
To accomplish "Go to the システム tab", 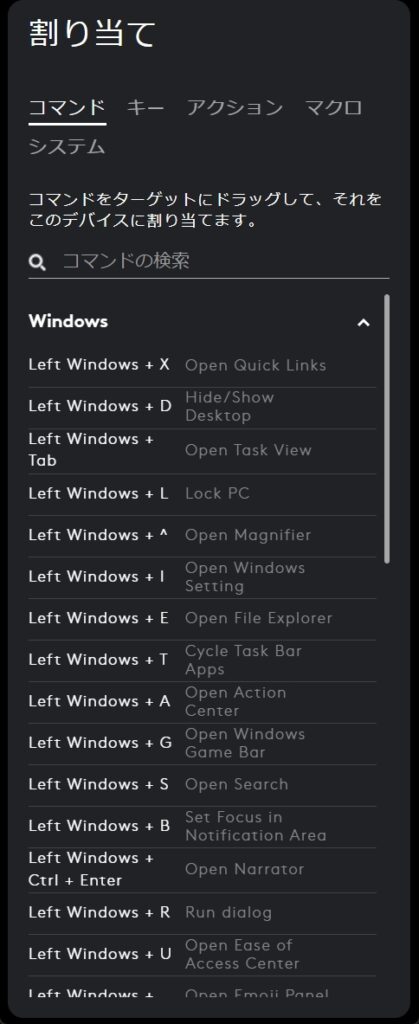I will coord(67,147).
